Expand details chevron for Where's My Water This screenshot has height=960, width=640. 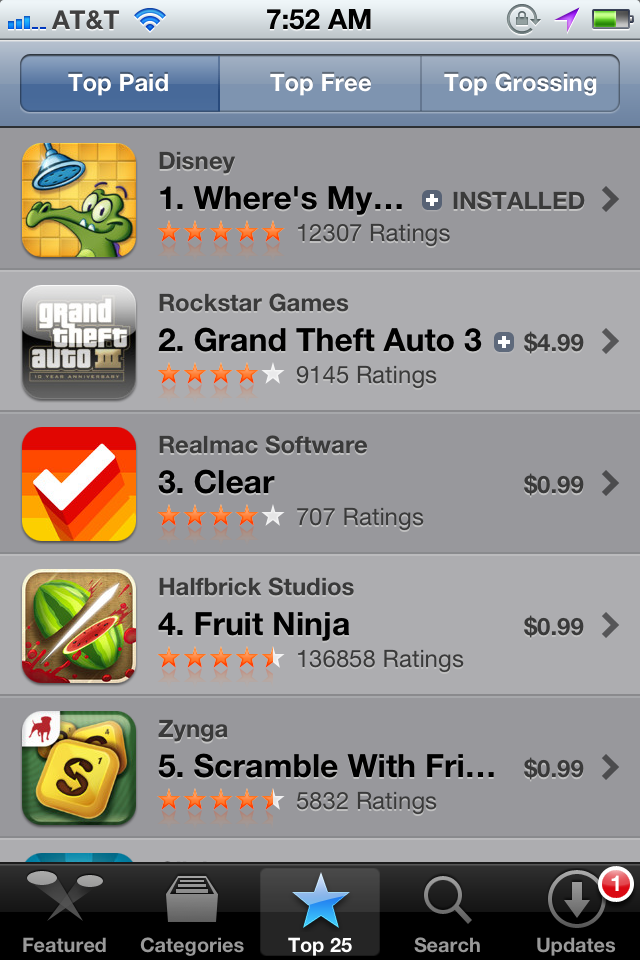coord(610,200)
